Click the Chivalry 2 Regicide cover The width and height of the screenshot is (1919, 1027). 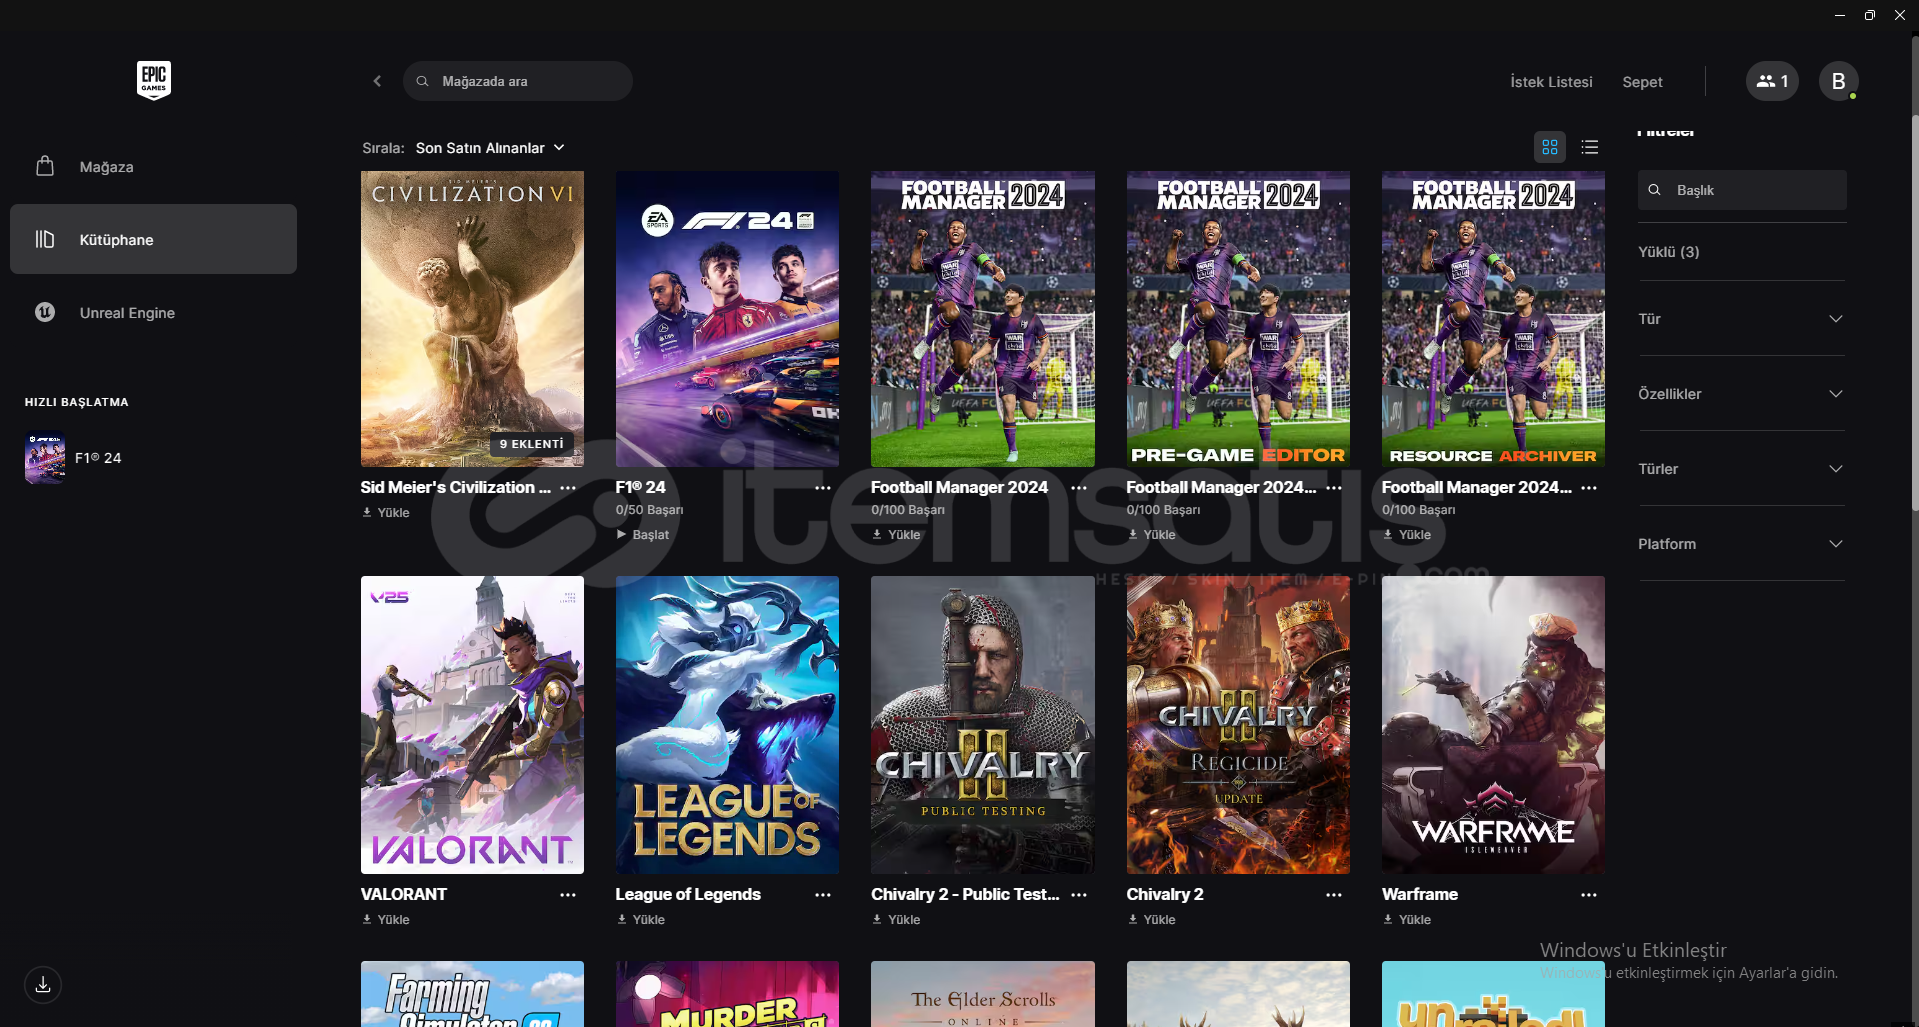[x=1238, y=725]
